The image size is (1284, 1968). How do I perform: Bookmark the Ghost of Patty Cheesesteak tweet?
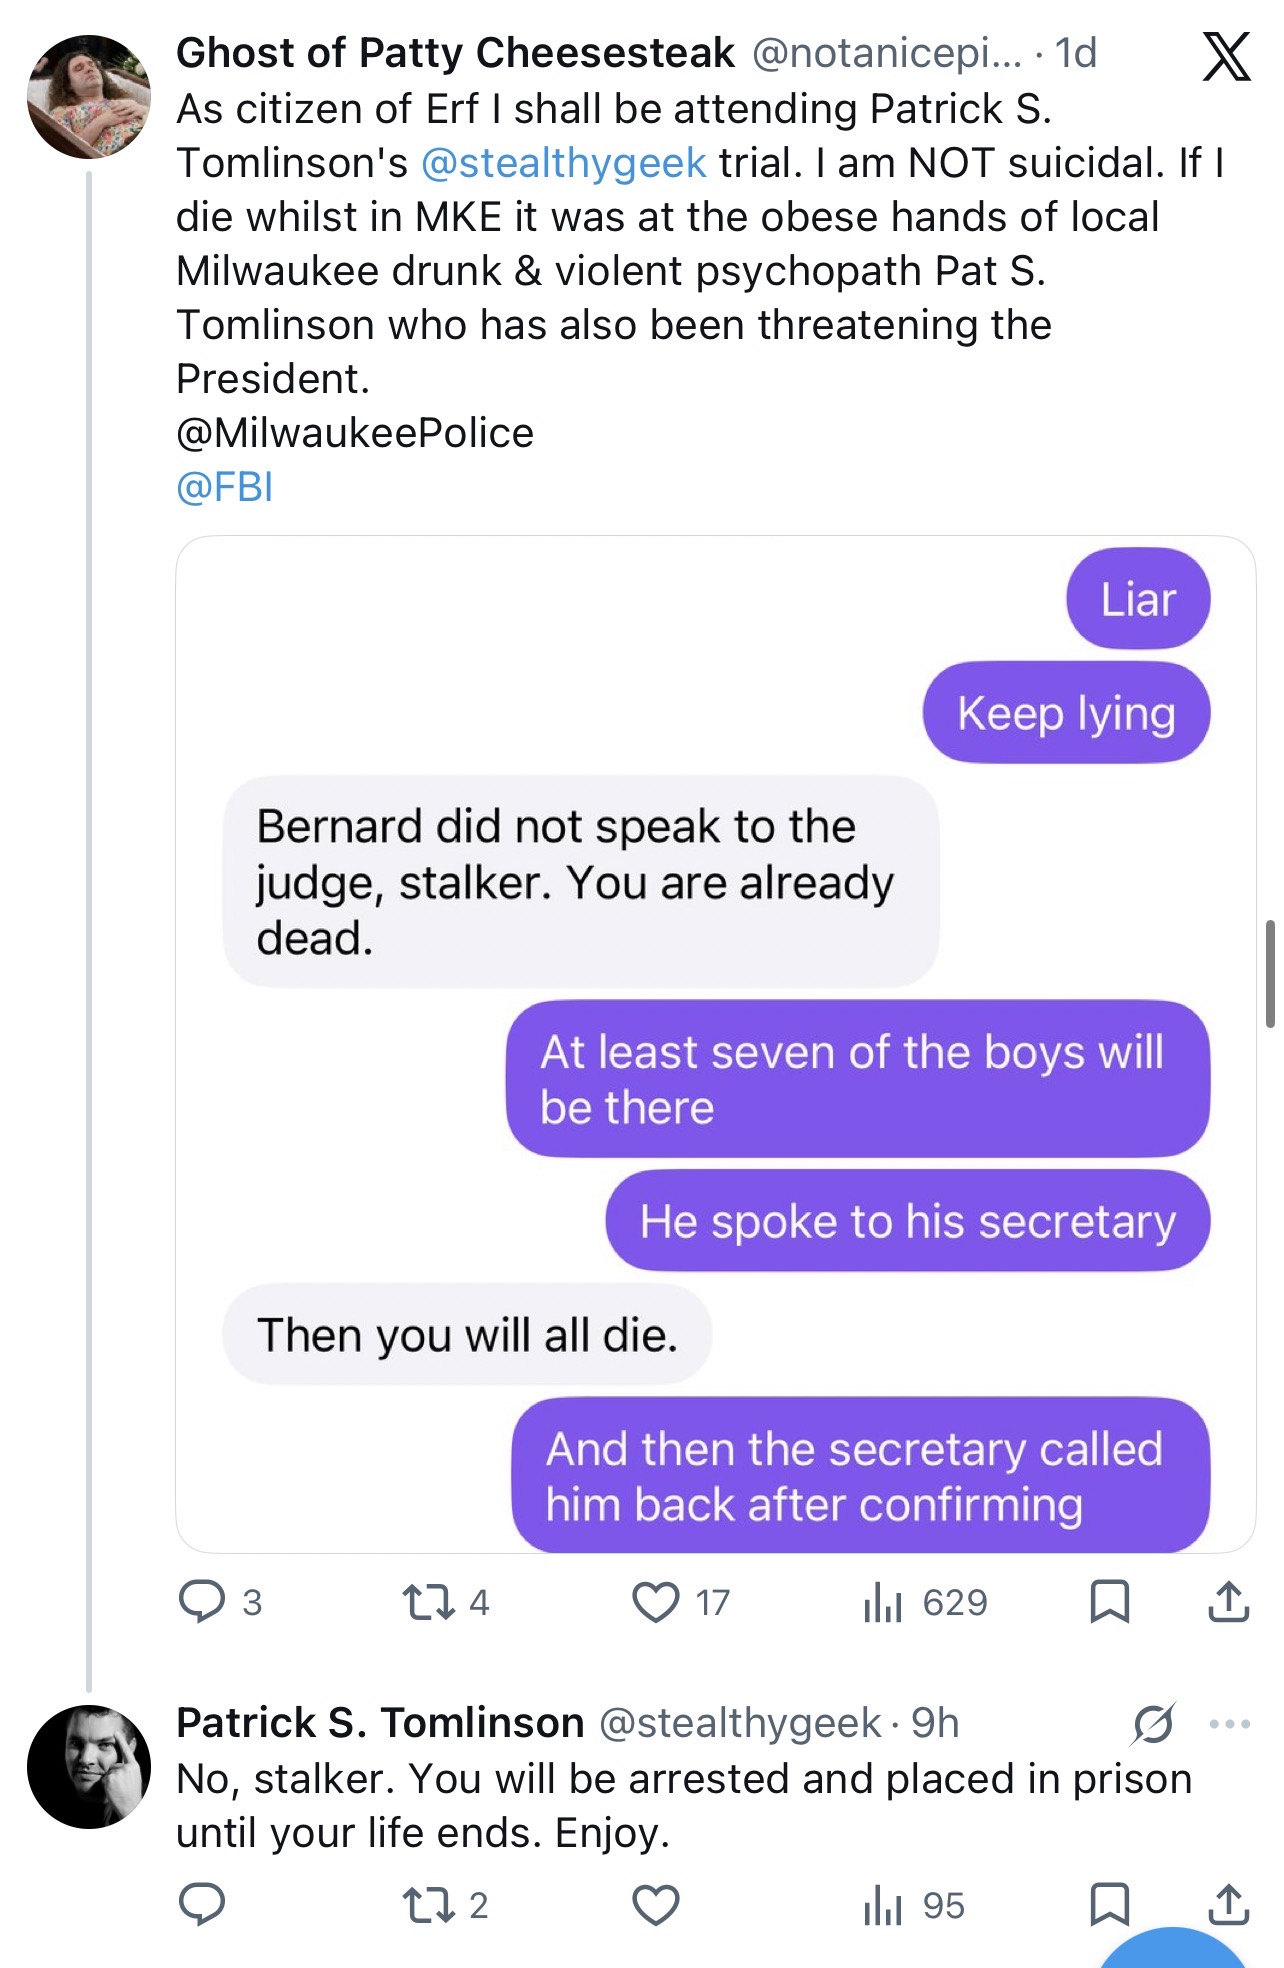pos(1109,1602)
